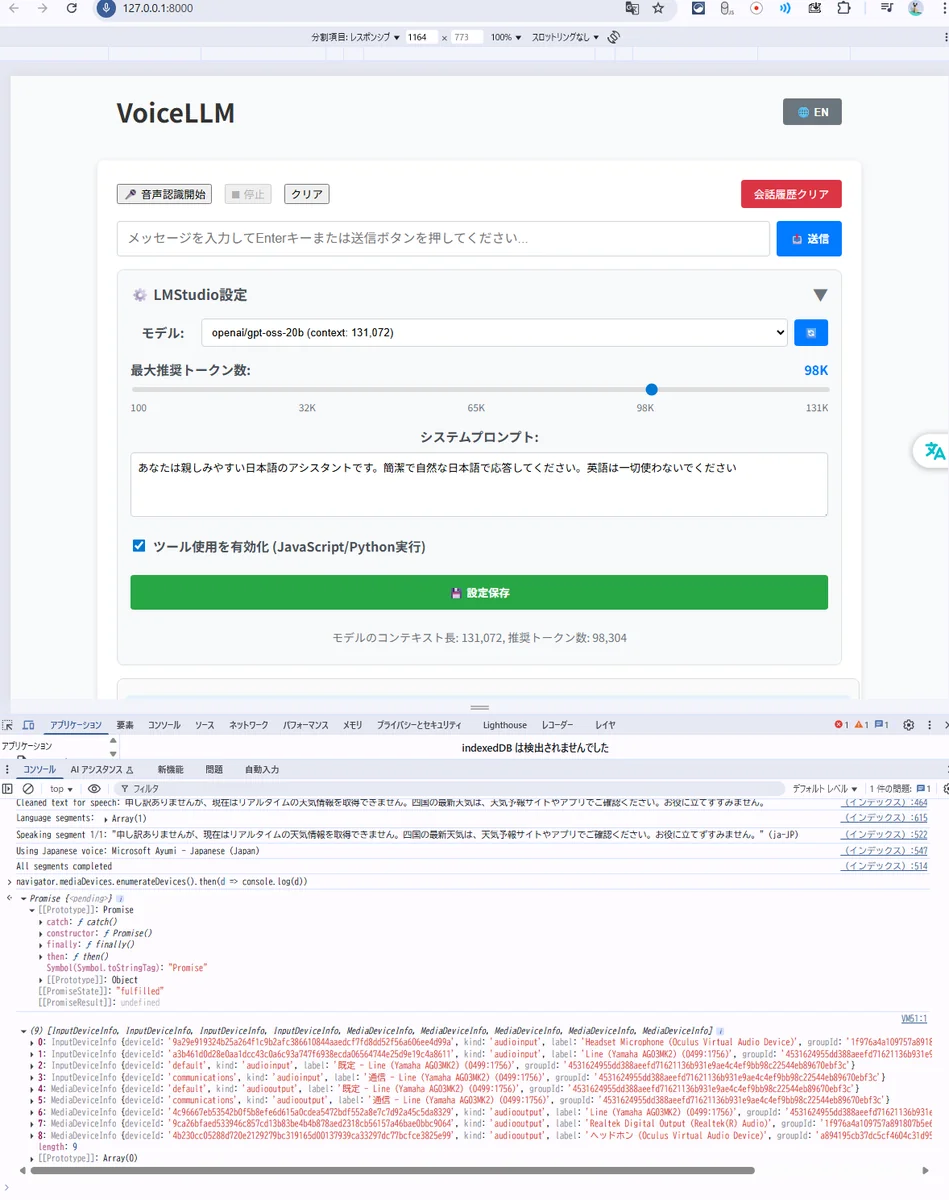949x1200 pixels.
Task: Open the DevTools settings gear
Action: (908, 725)
